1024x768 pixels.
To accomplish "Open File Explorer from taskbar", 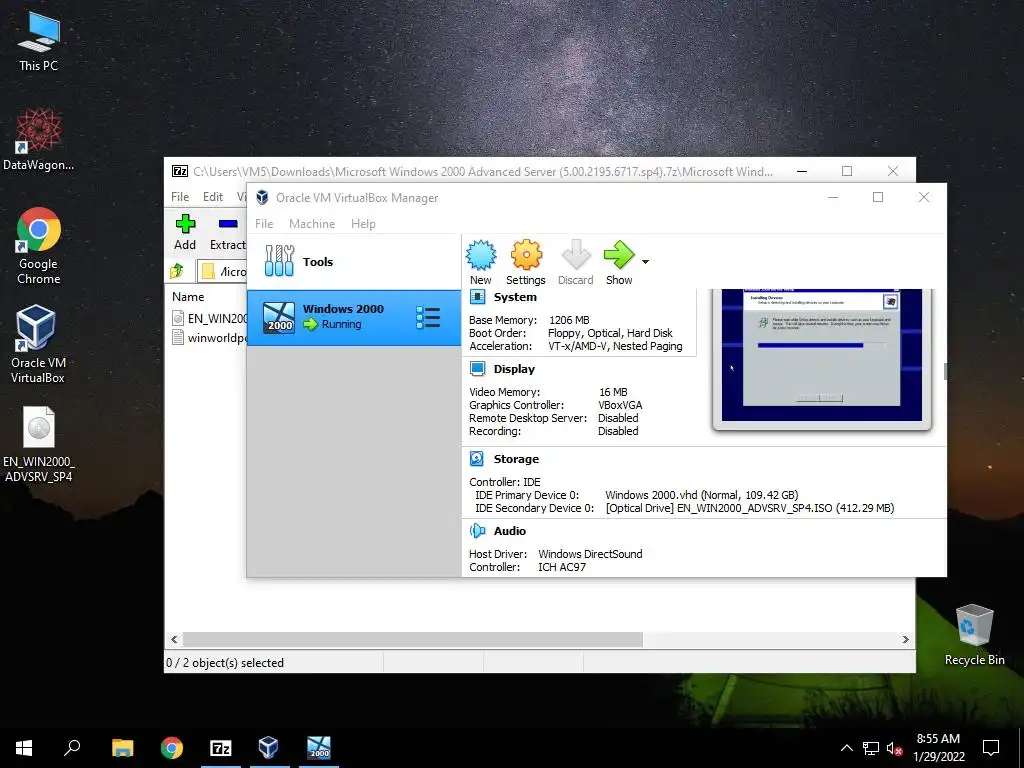I will 122,748.
